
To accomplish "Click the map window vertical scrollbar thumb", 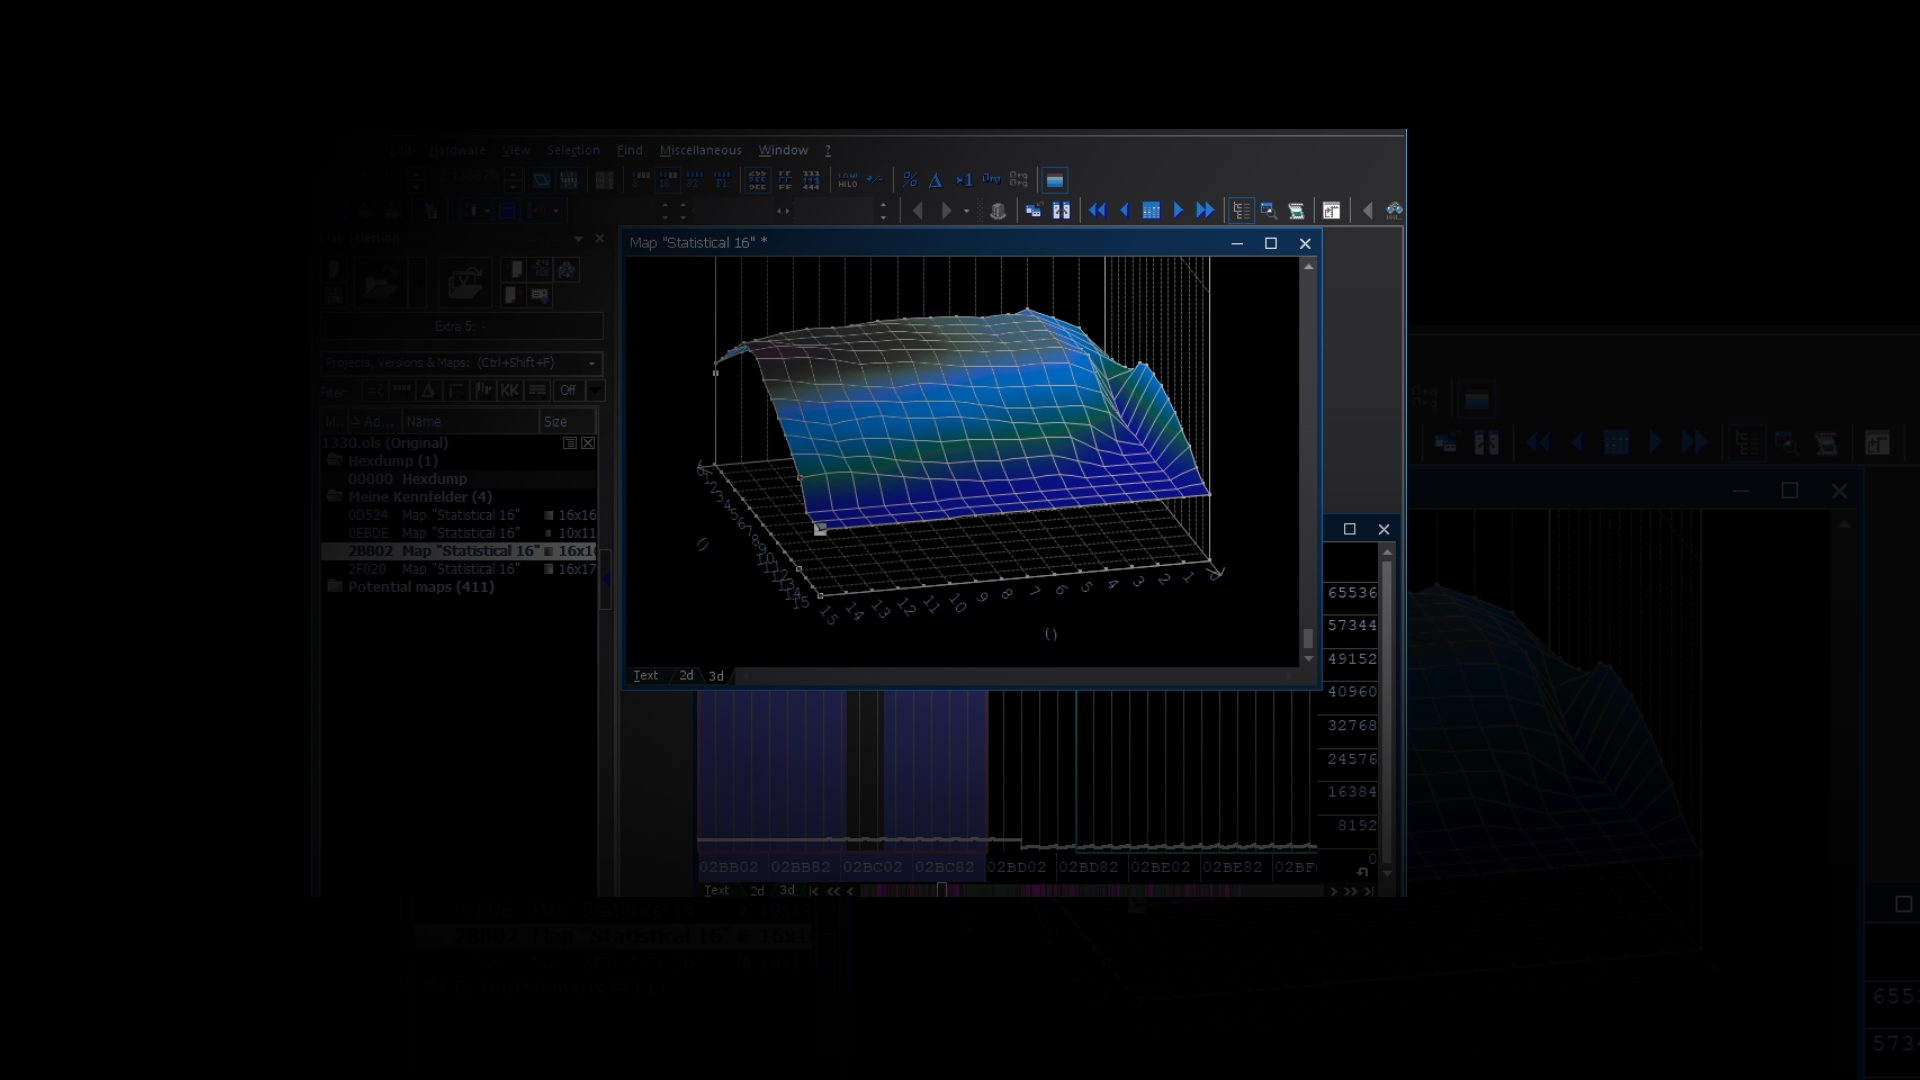I will tap(1308, 638).
